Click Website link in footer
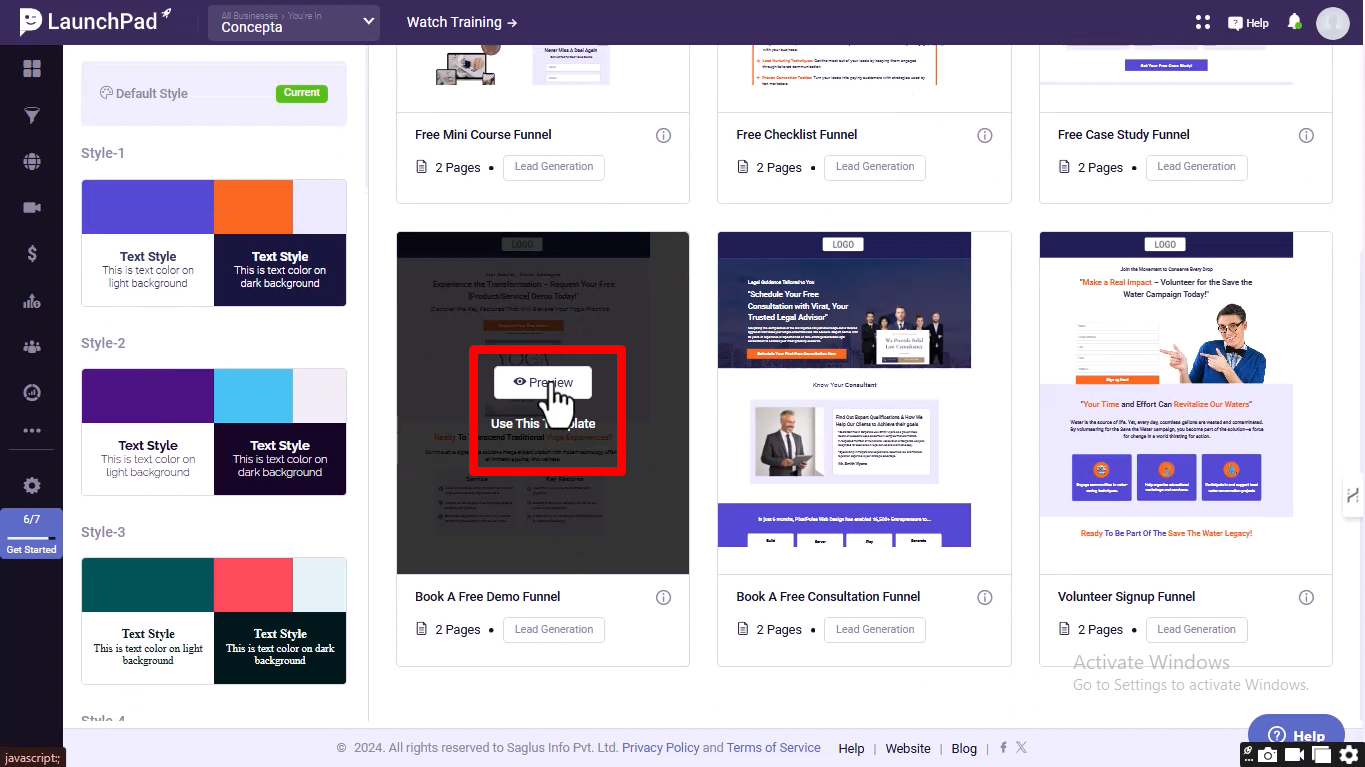Screen dimensions: 1365x767 (x=908, y=748)
